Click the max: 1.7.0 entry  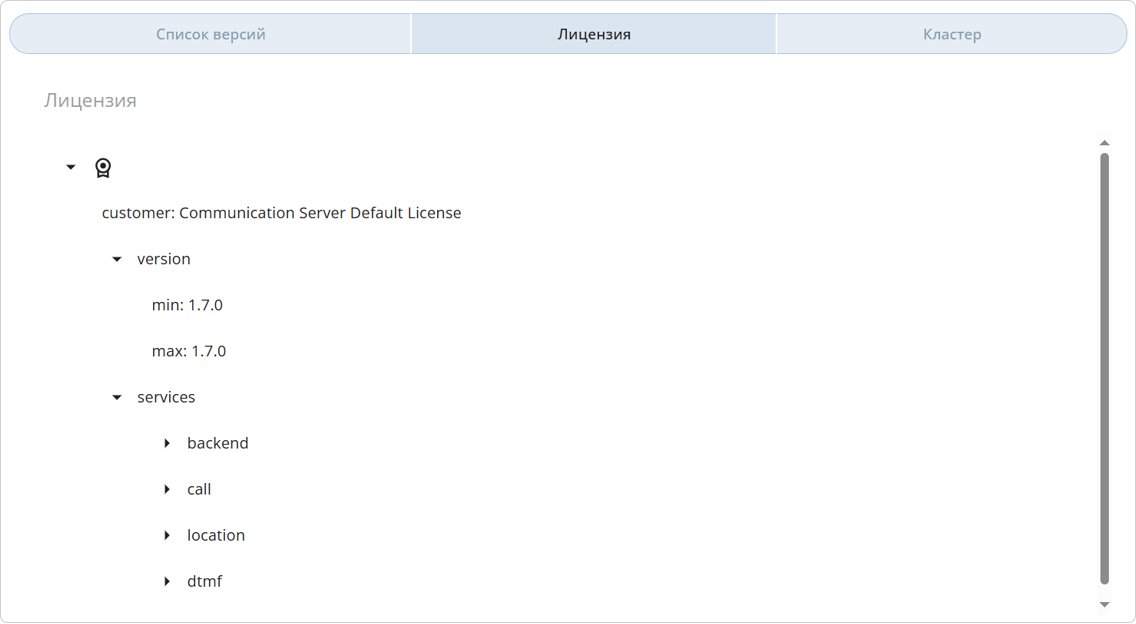pos(189,351)
